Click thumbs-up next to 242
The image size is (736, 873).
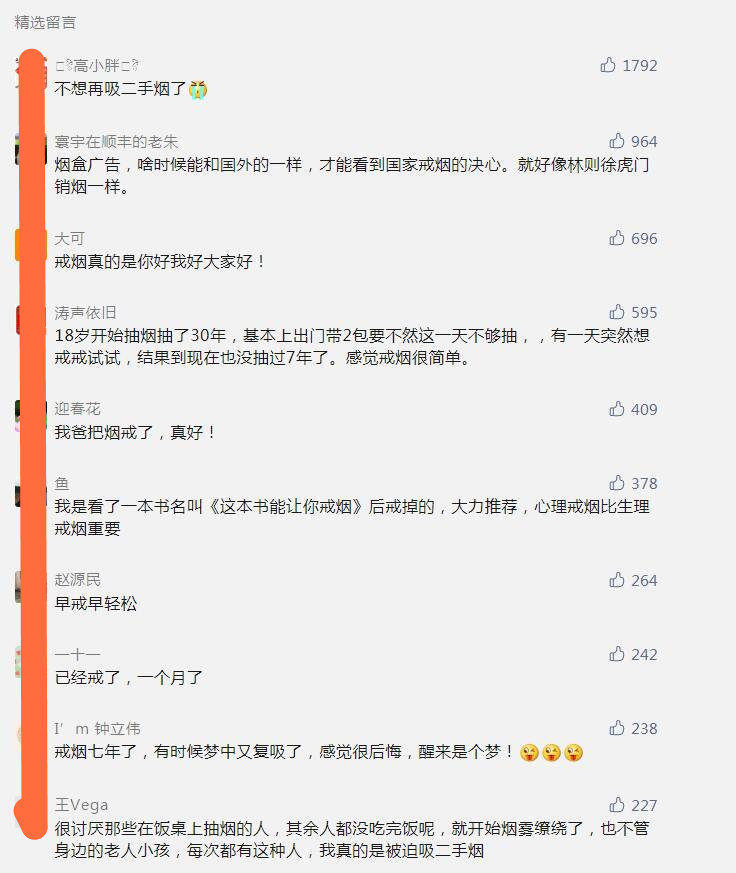click(616, 654)
